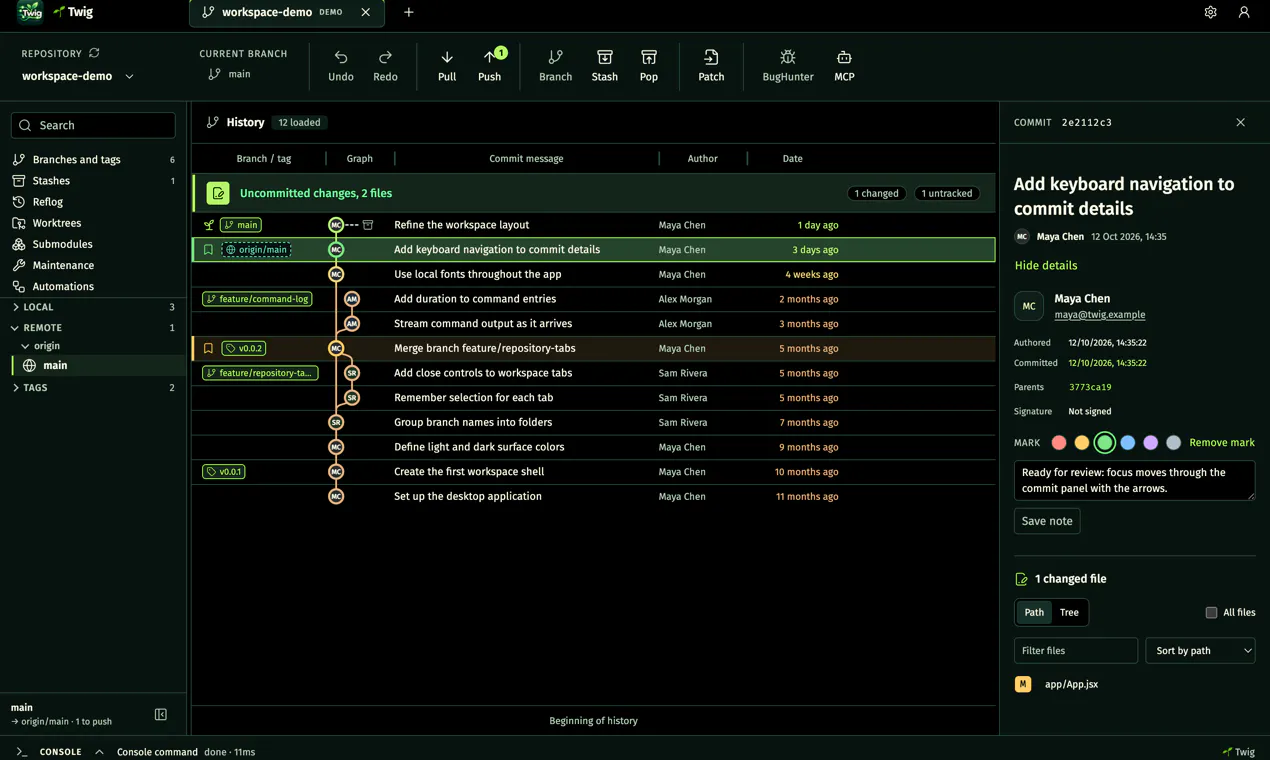Open the workspace-demo repository dropdown
1270x760 pixels.
(78, 76)
